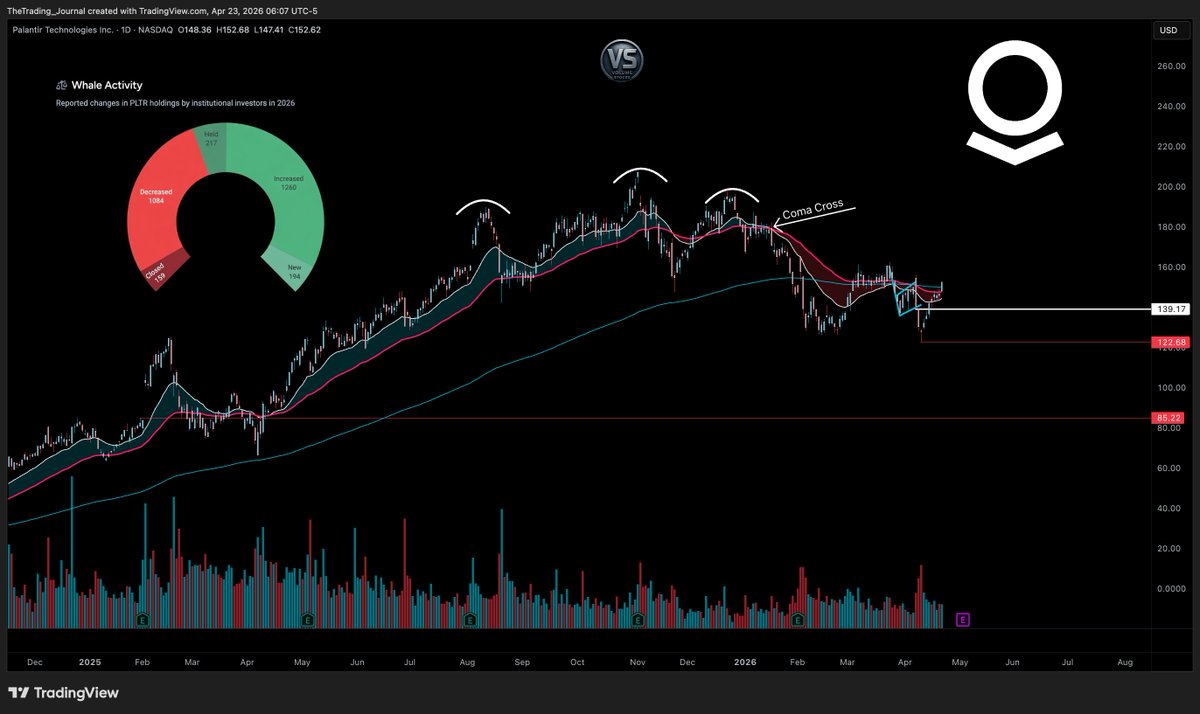This screenshot has height=714, width=1200.
Task: Click the 40.00 price axis label
Action: pyautogui.click(x=1169, y=508)
